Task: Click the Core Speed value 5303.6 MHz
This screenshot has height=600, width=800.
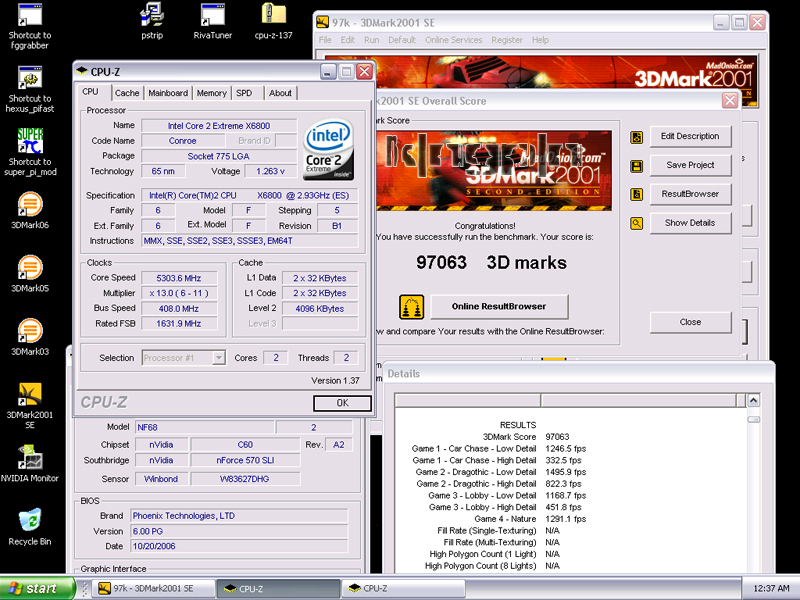Action: (x=179, y=278)
